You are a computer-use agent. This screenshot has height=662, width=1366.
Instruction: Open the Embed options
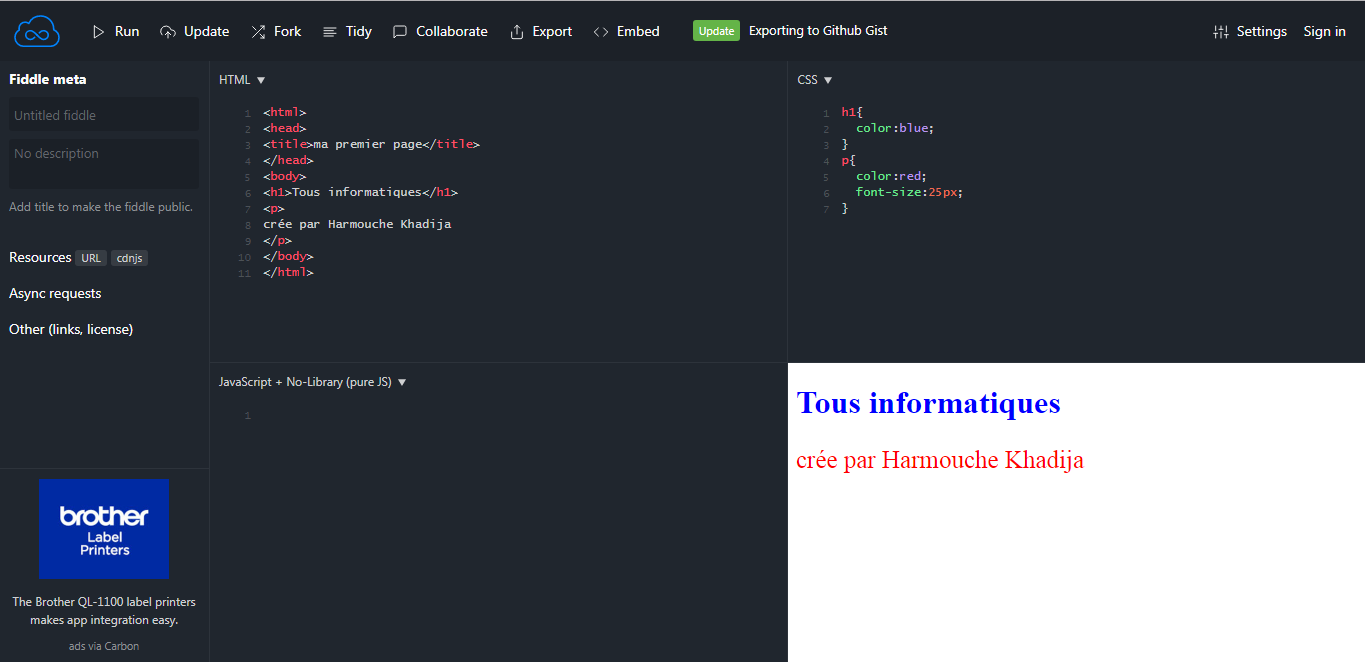(626, 31)
